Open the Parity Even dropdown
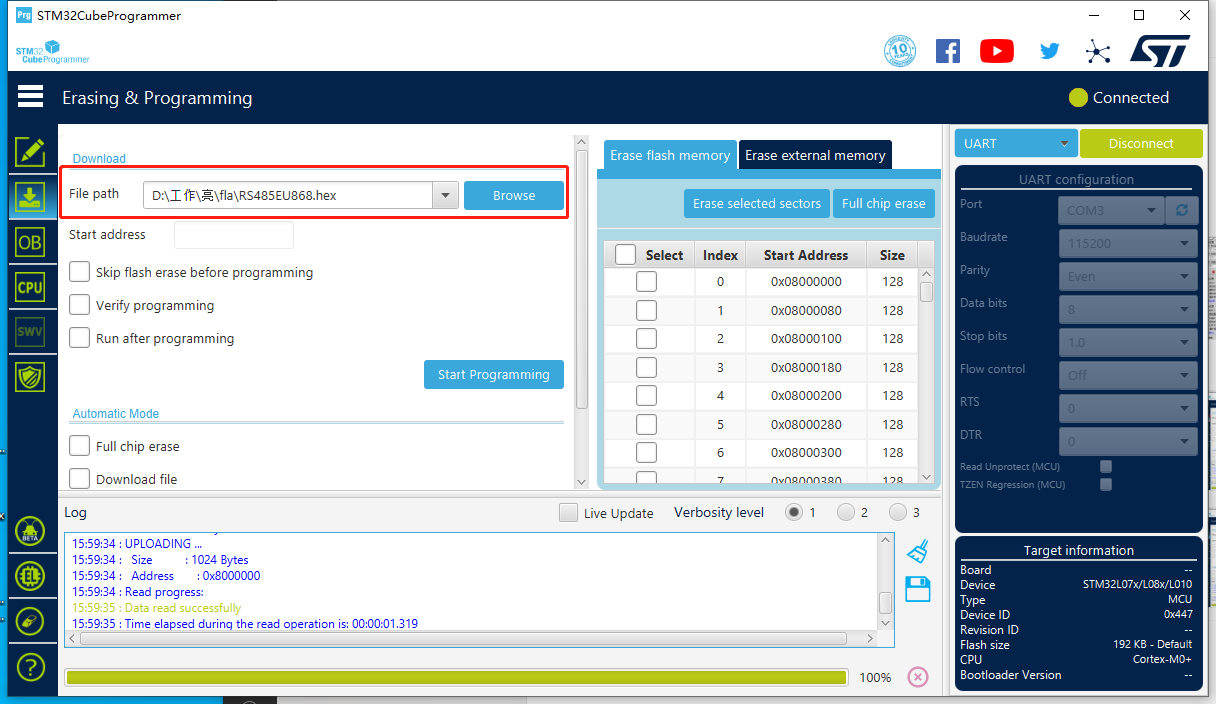 pyautogui.click(x=1128, y=276)
